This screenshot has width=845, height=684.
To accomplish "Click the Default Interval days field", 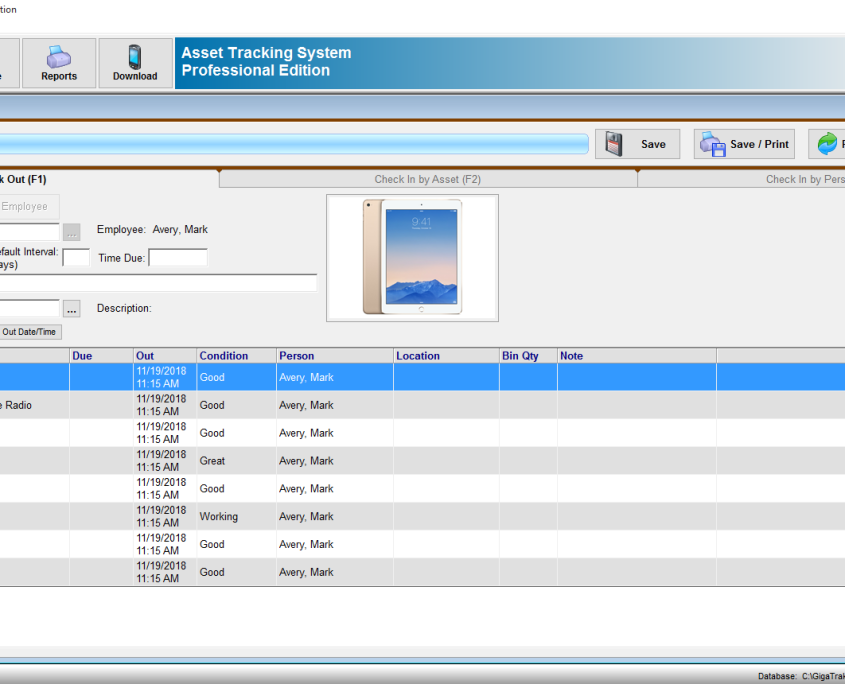I will click(x=76, y=258).
